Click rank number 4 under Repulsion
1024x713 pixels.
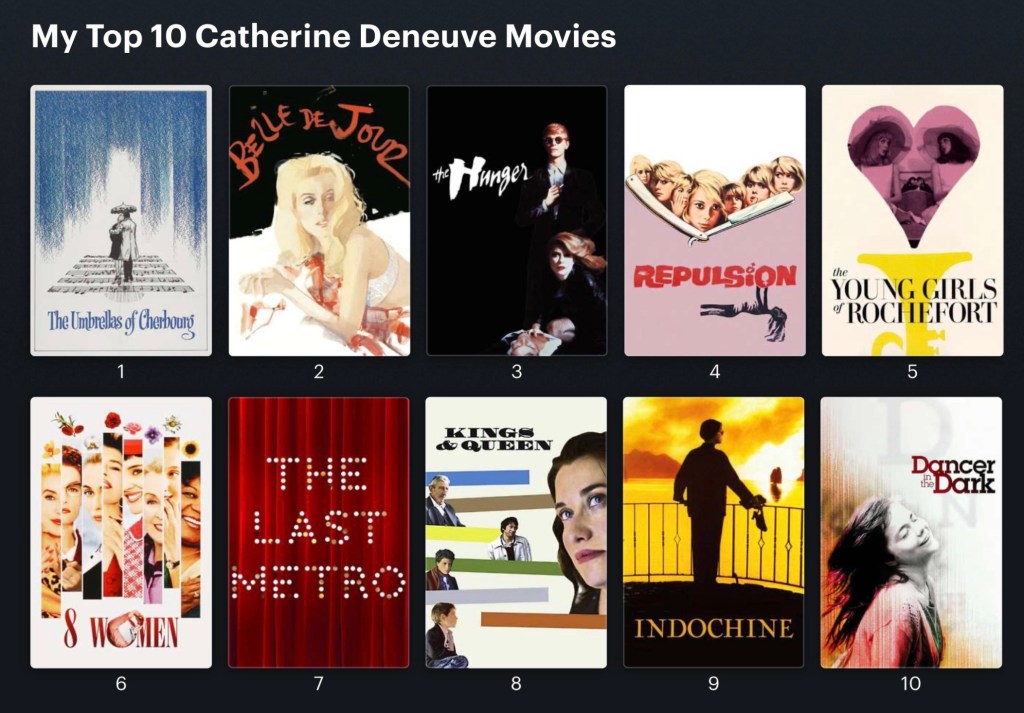714,372
